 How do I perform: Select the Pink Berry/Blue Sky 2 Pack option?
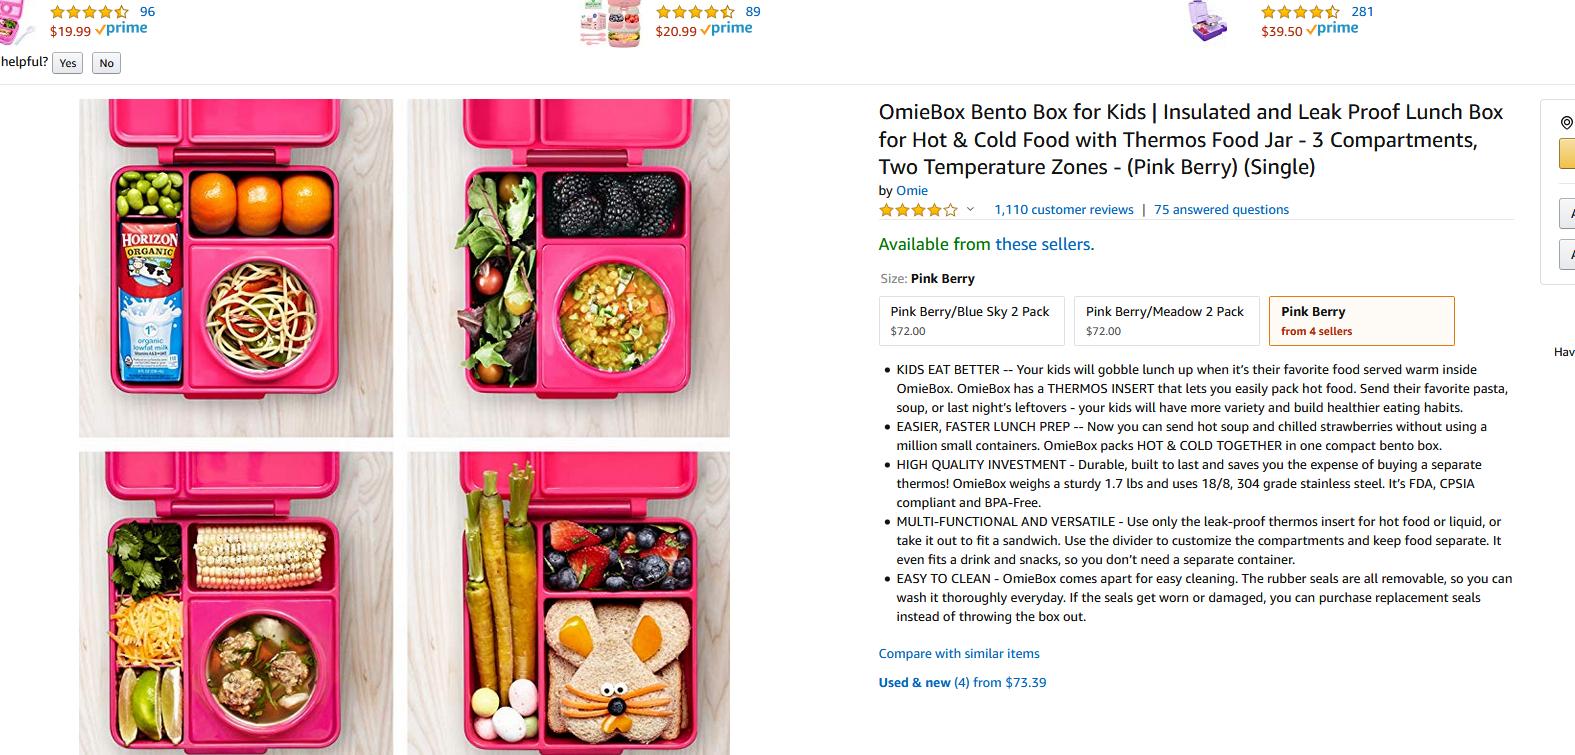click(970, 321)
